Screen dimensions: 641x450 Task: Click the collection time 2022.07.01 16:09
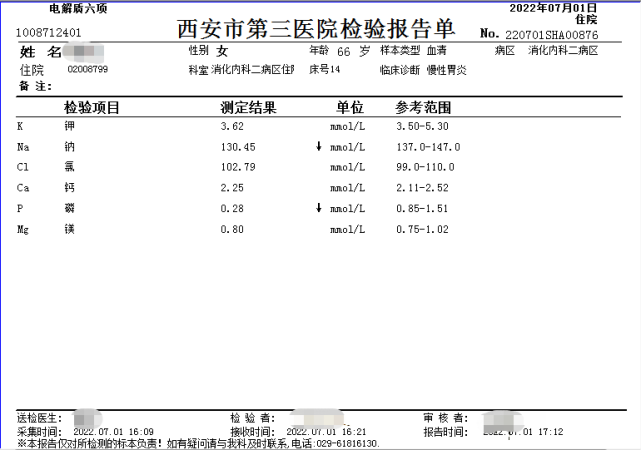pos(114,432)
